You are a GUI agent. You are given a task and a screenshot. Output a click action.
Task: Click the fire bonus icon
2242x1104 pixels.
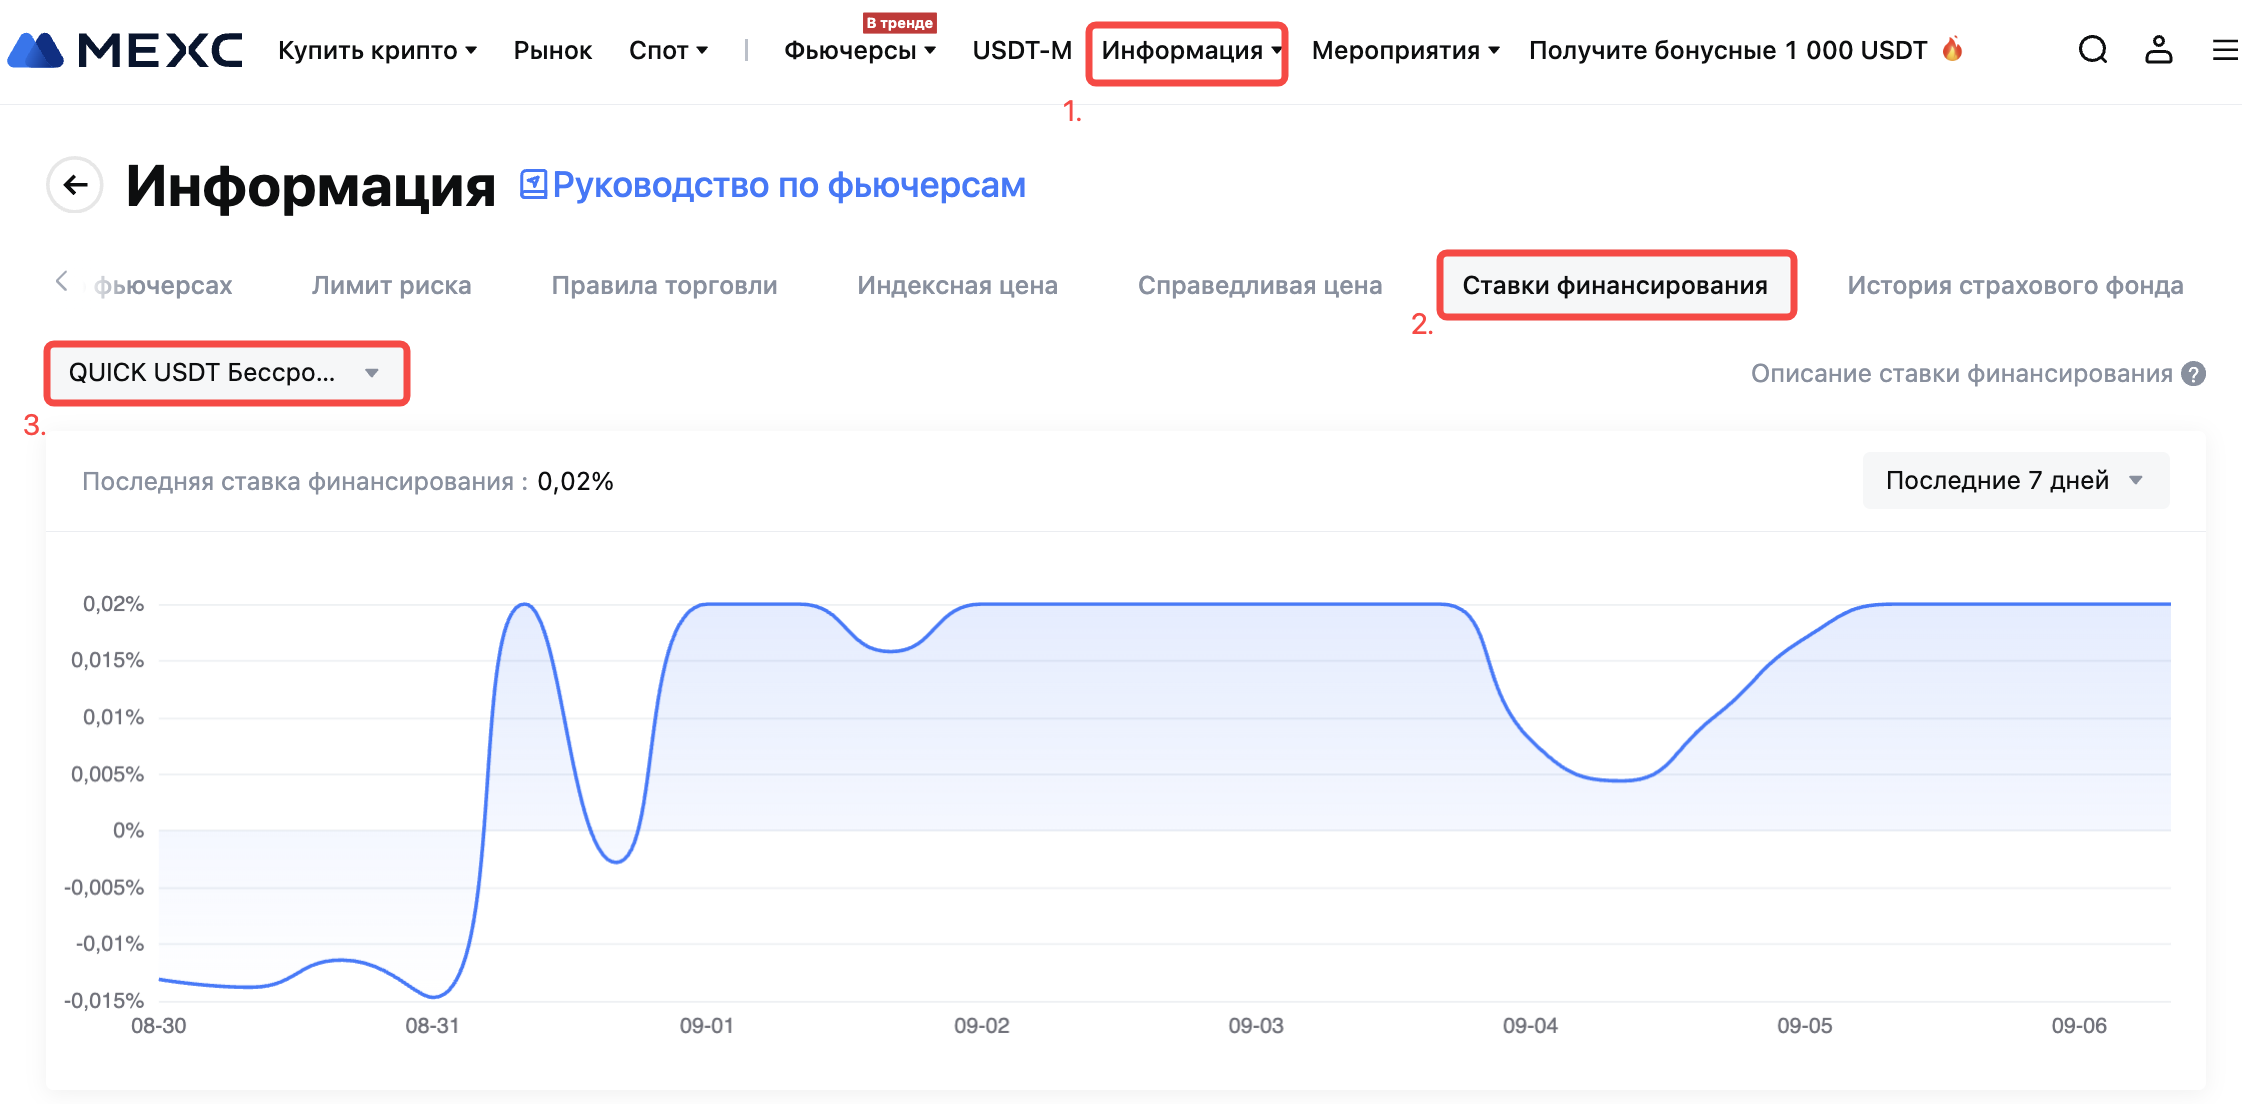[1952, 49]
